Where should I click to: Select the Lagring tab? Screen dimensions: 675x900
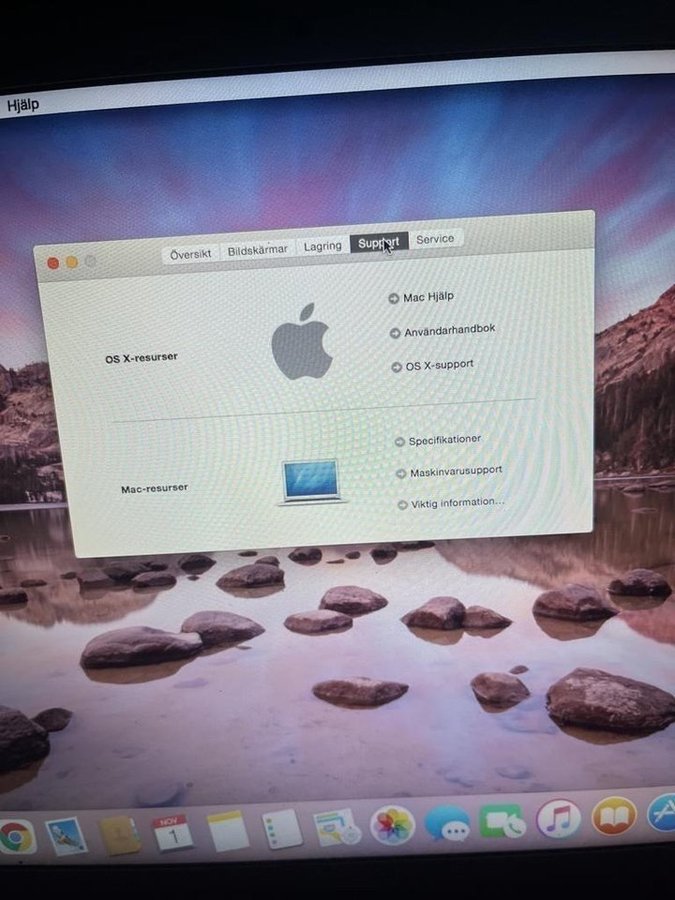tap(322, 246)
